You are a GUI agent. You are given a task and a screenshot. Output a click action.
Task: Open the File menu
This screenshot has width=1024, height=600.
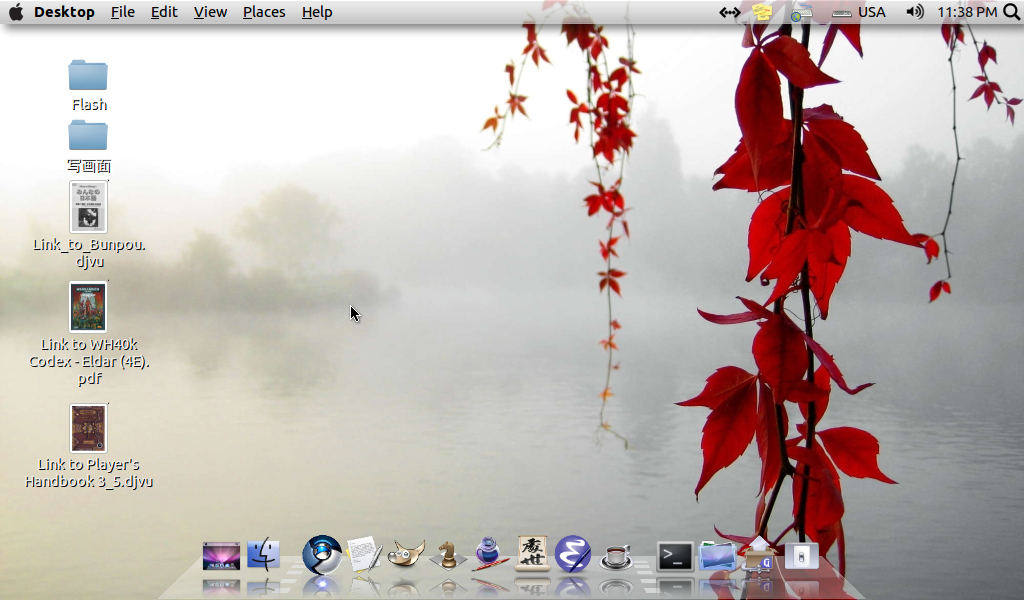coord(123,12)
